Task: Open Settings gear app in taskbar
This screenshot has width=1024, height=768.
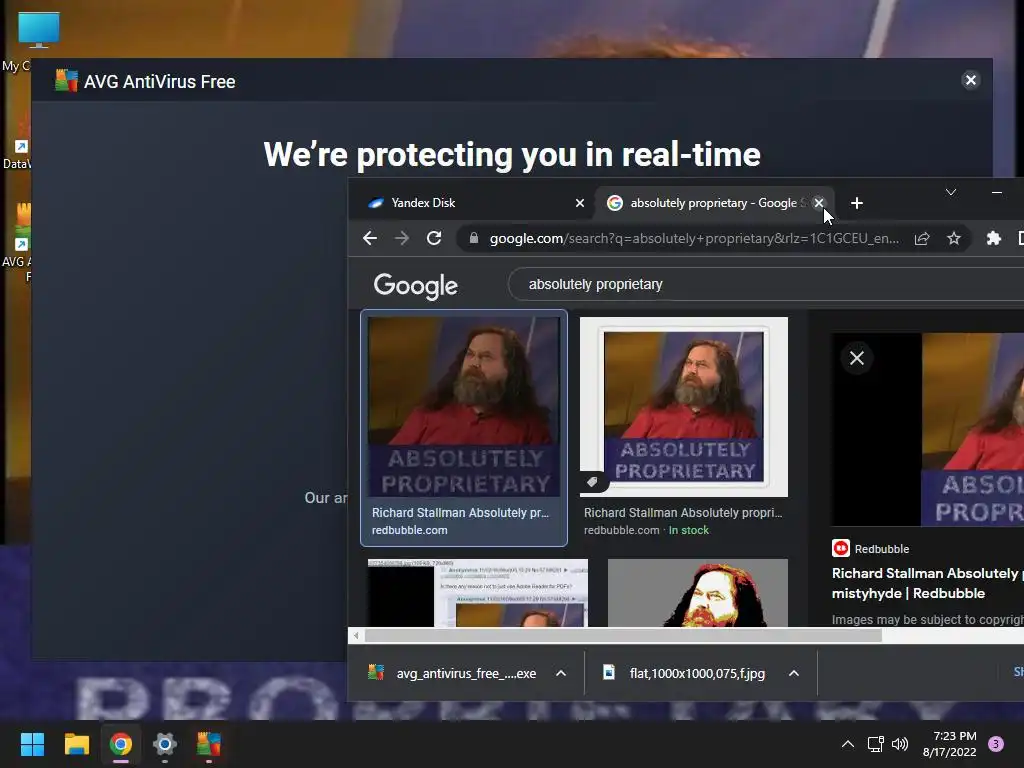Action: click(x=165, y=744)
